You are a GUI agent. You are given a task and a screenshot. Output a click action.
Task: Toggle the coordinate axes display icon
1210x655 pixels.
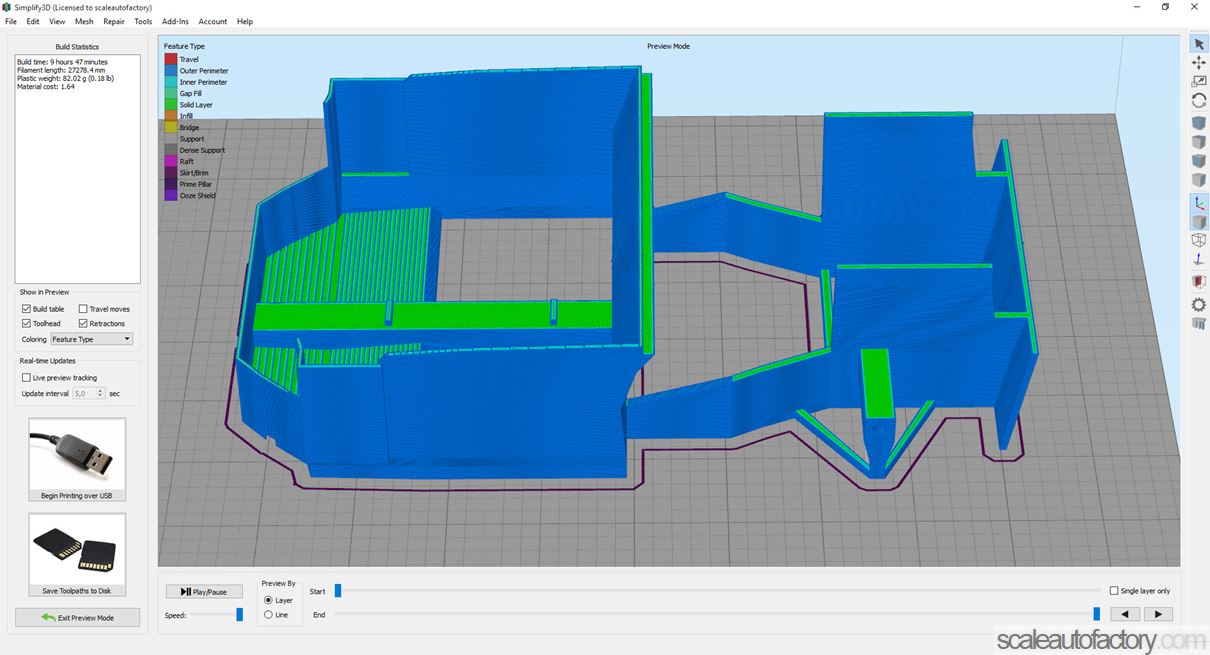click(x=1198, y=203)
